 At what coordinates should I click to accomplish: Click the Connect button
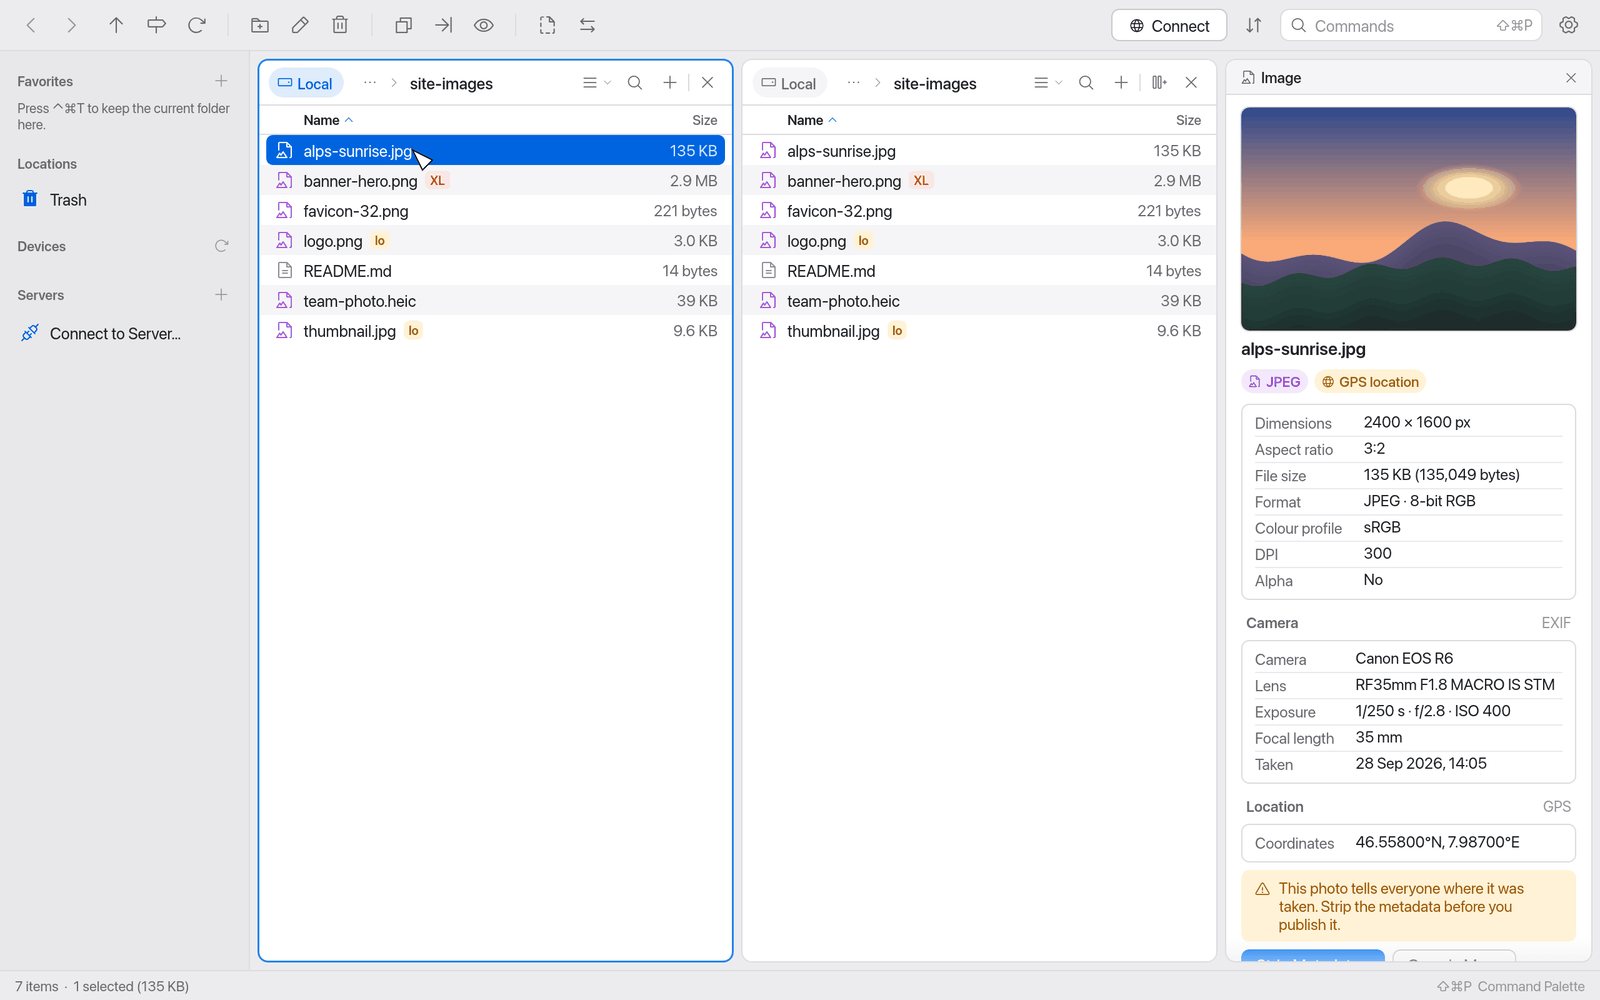coord(1169,26)
